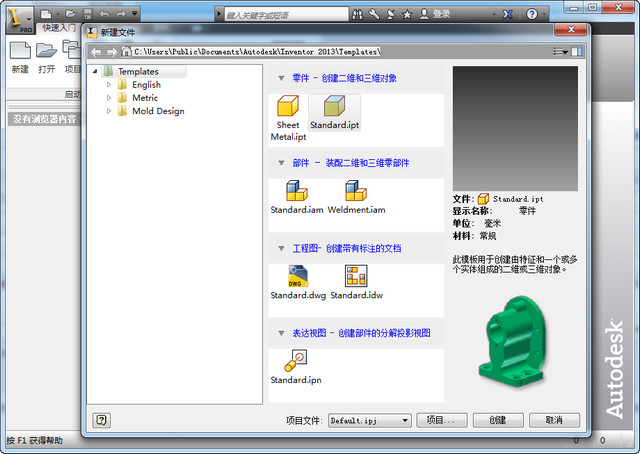Open dropdown arrow next to help icon
This screenshot has width=640, height=454.
(x=544, y=15)
